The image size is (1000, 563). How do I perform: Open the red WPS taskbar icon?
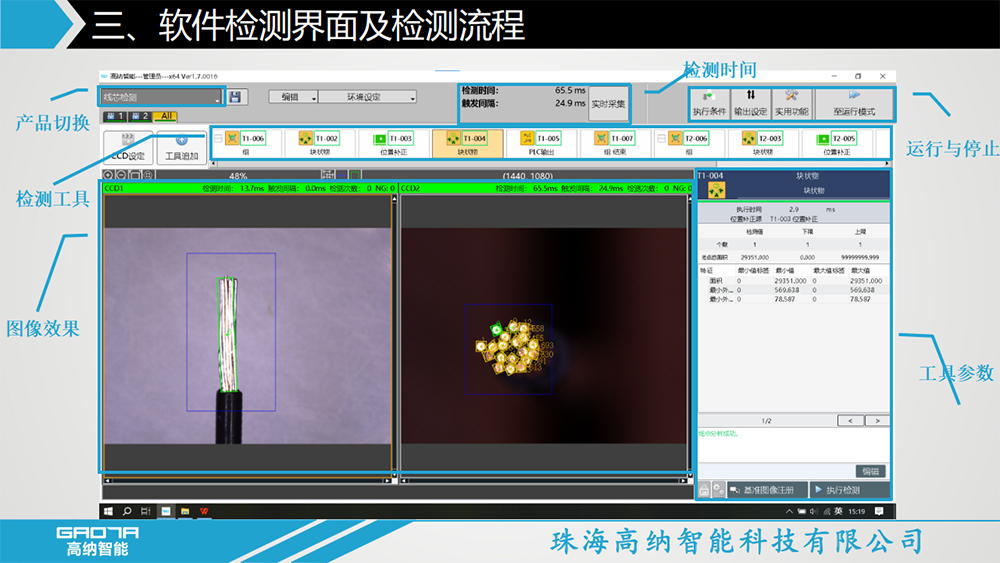204,511
